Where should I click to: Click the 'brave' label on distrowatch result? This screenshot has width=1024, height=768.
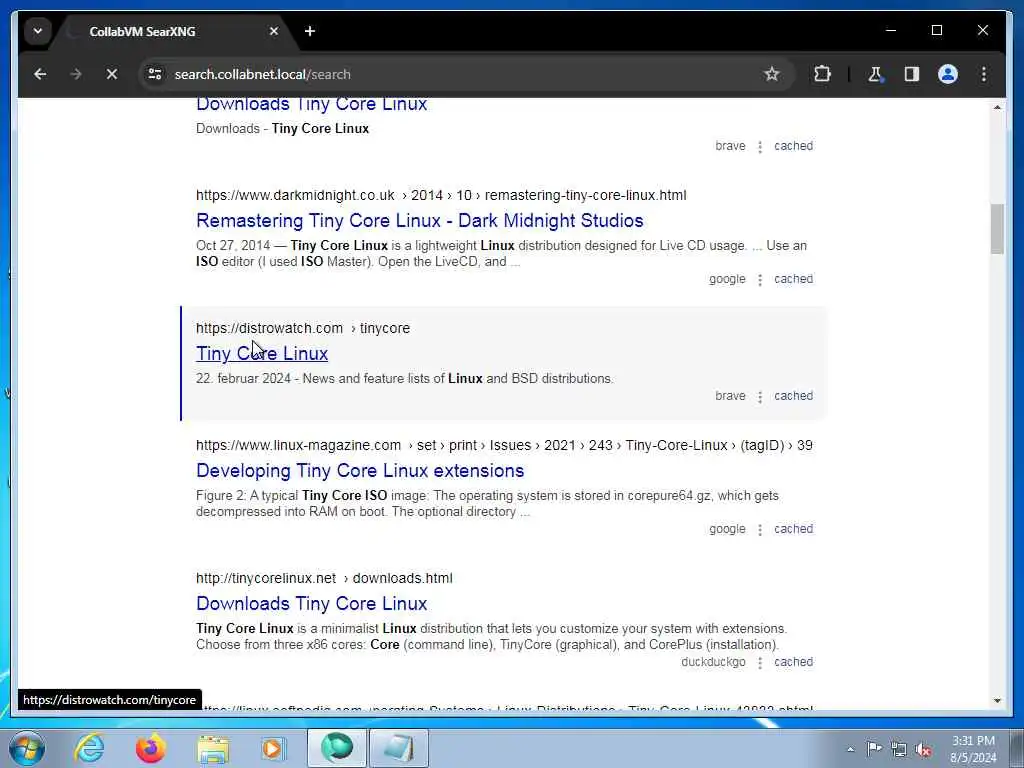pos(730,396)
